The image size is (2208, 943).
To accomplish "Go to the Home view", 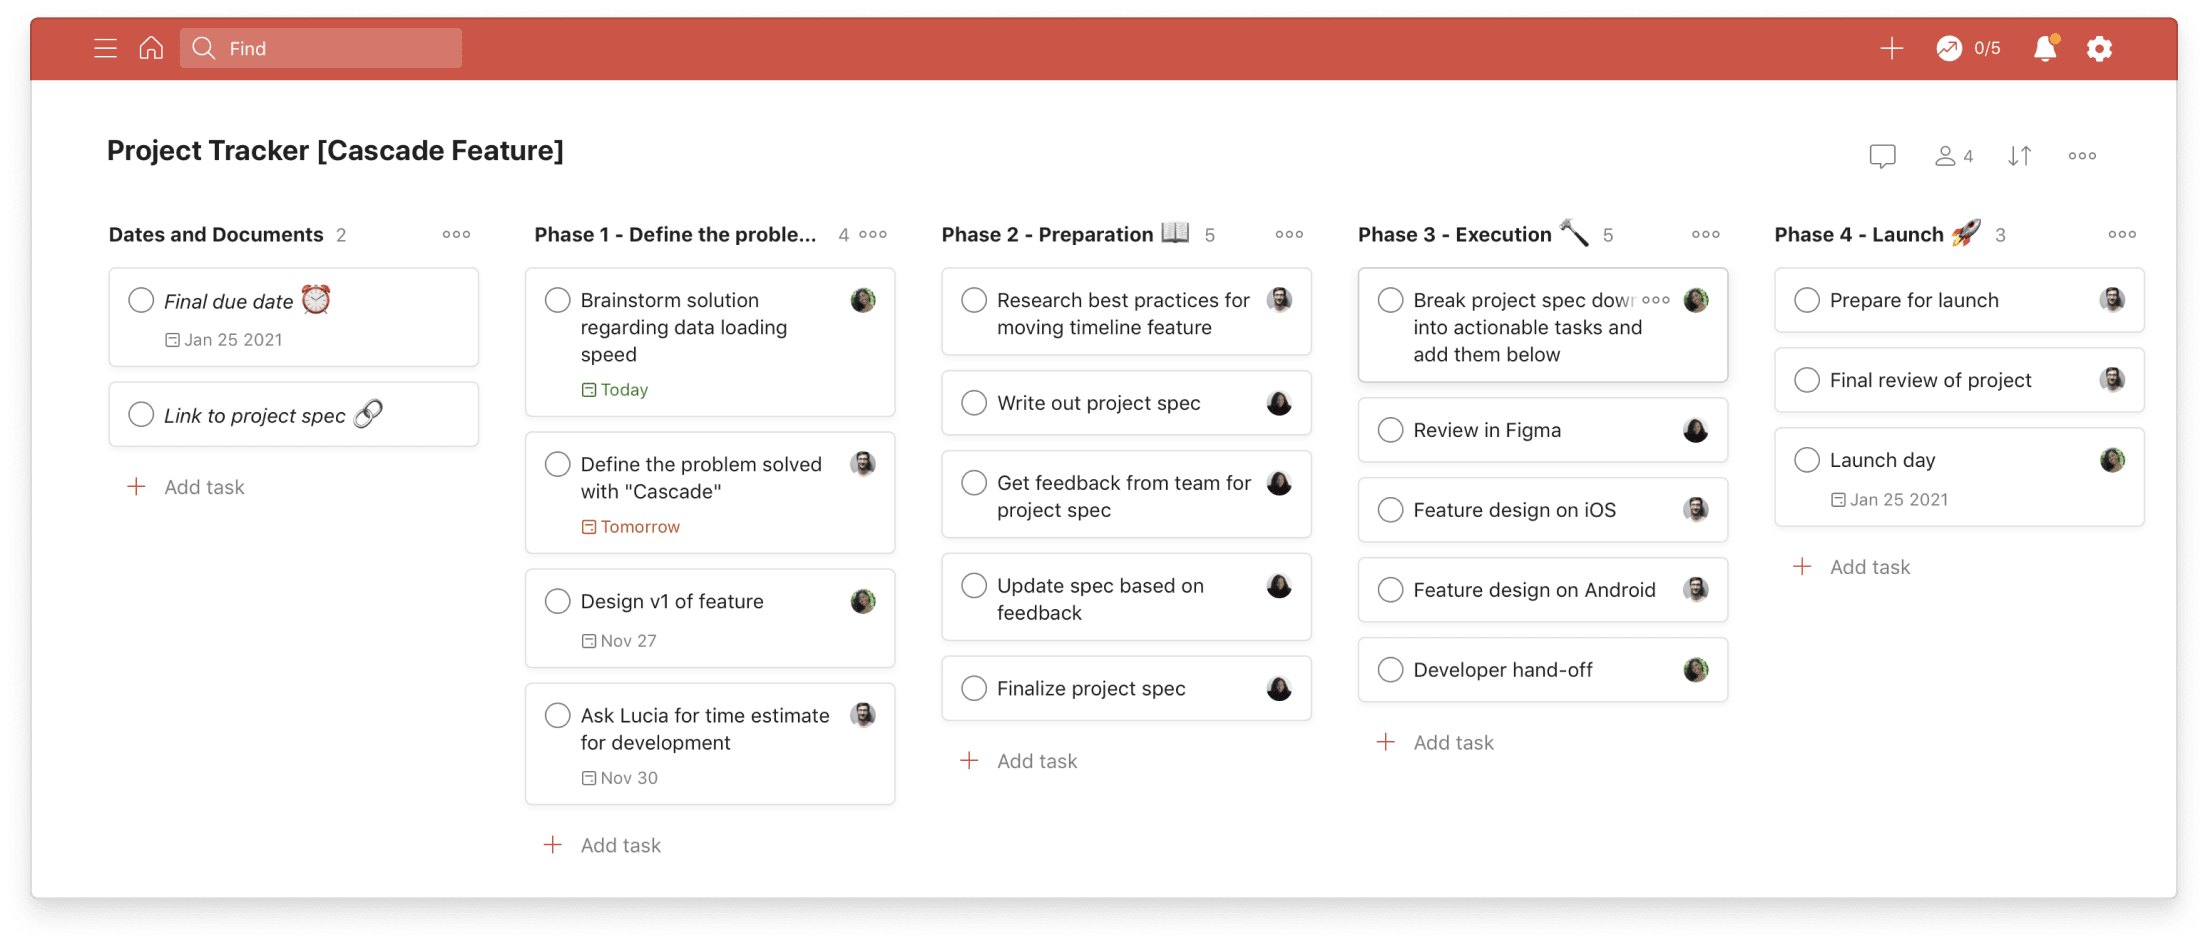I will tap(150, 47).
